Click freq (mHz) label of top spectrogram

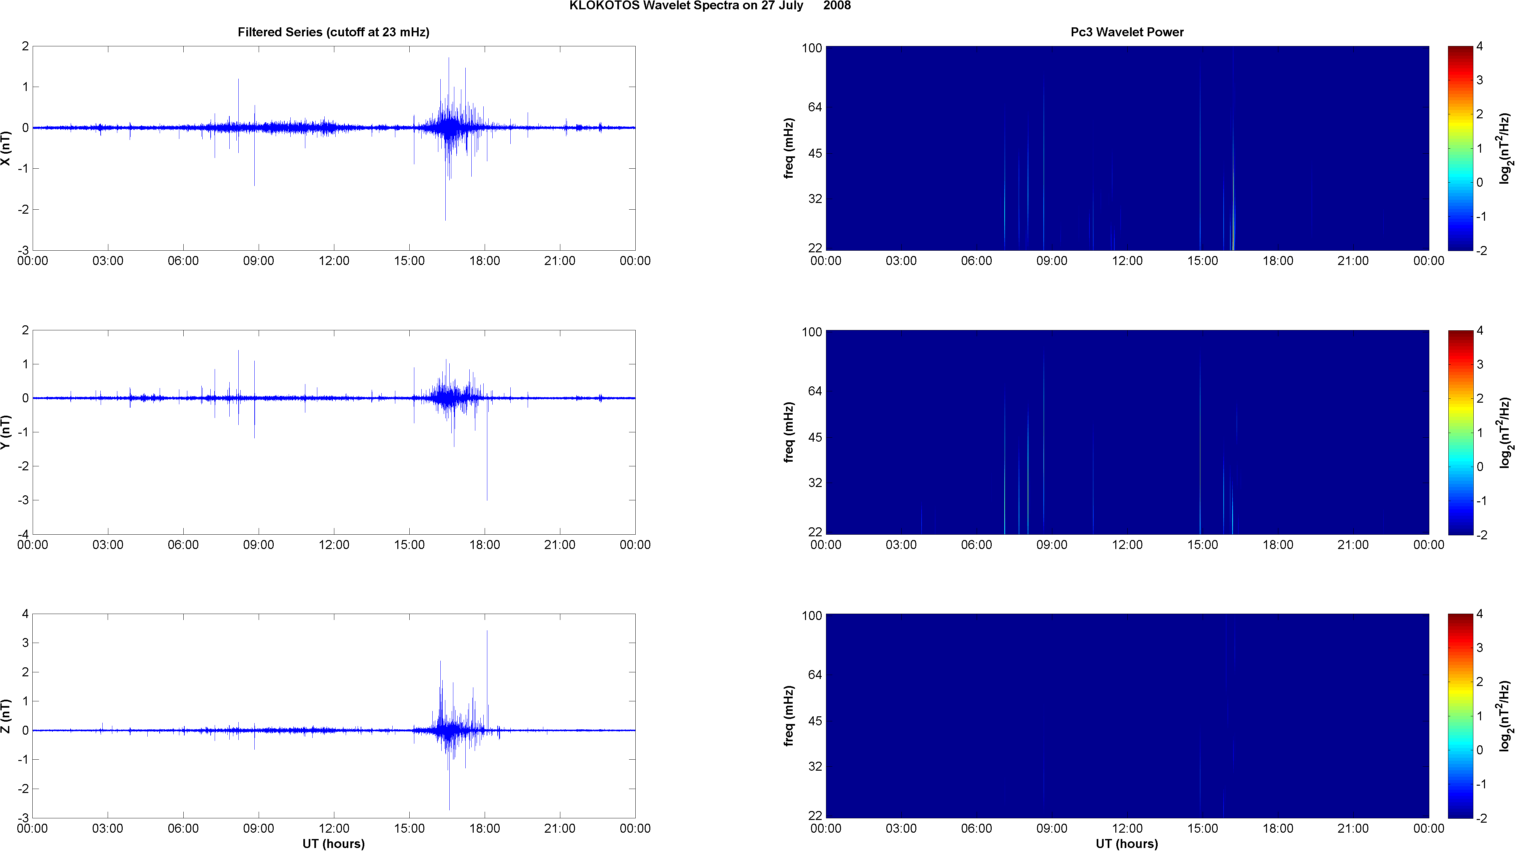click(789, 148)
